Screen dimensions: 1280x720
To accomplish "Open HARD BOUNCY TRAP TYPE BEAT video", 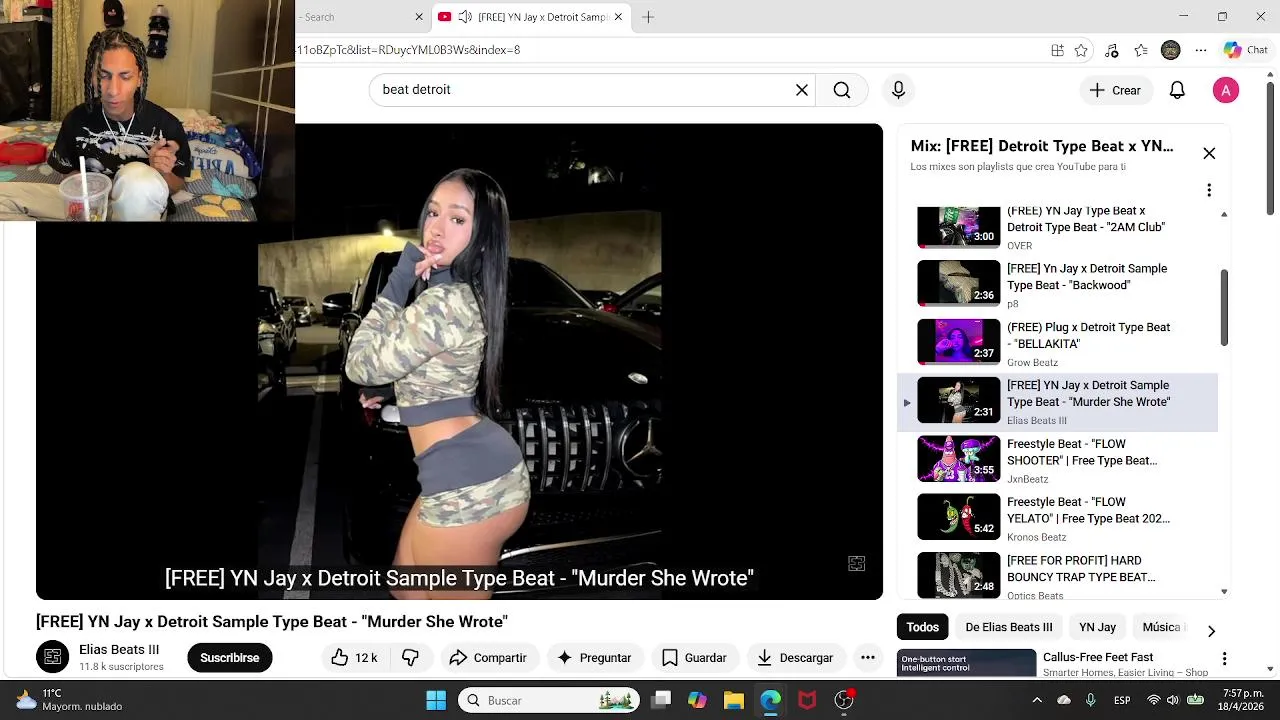I will point(1058,575).
